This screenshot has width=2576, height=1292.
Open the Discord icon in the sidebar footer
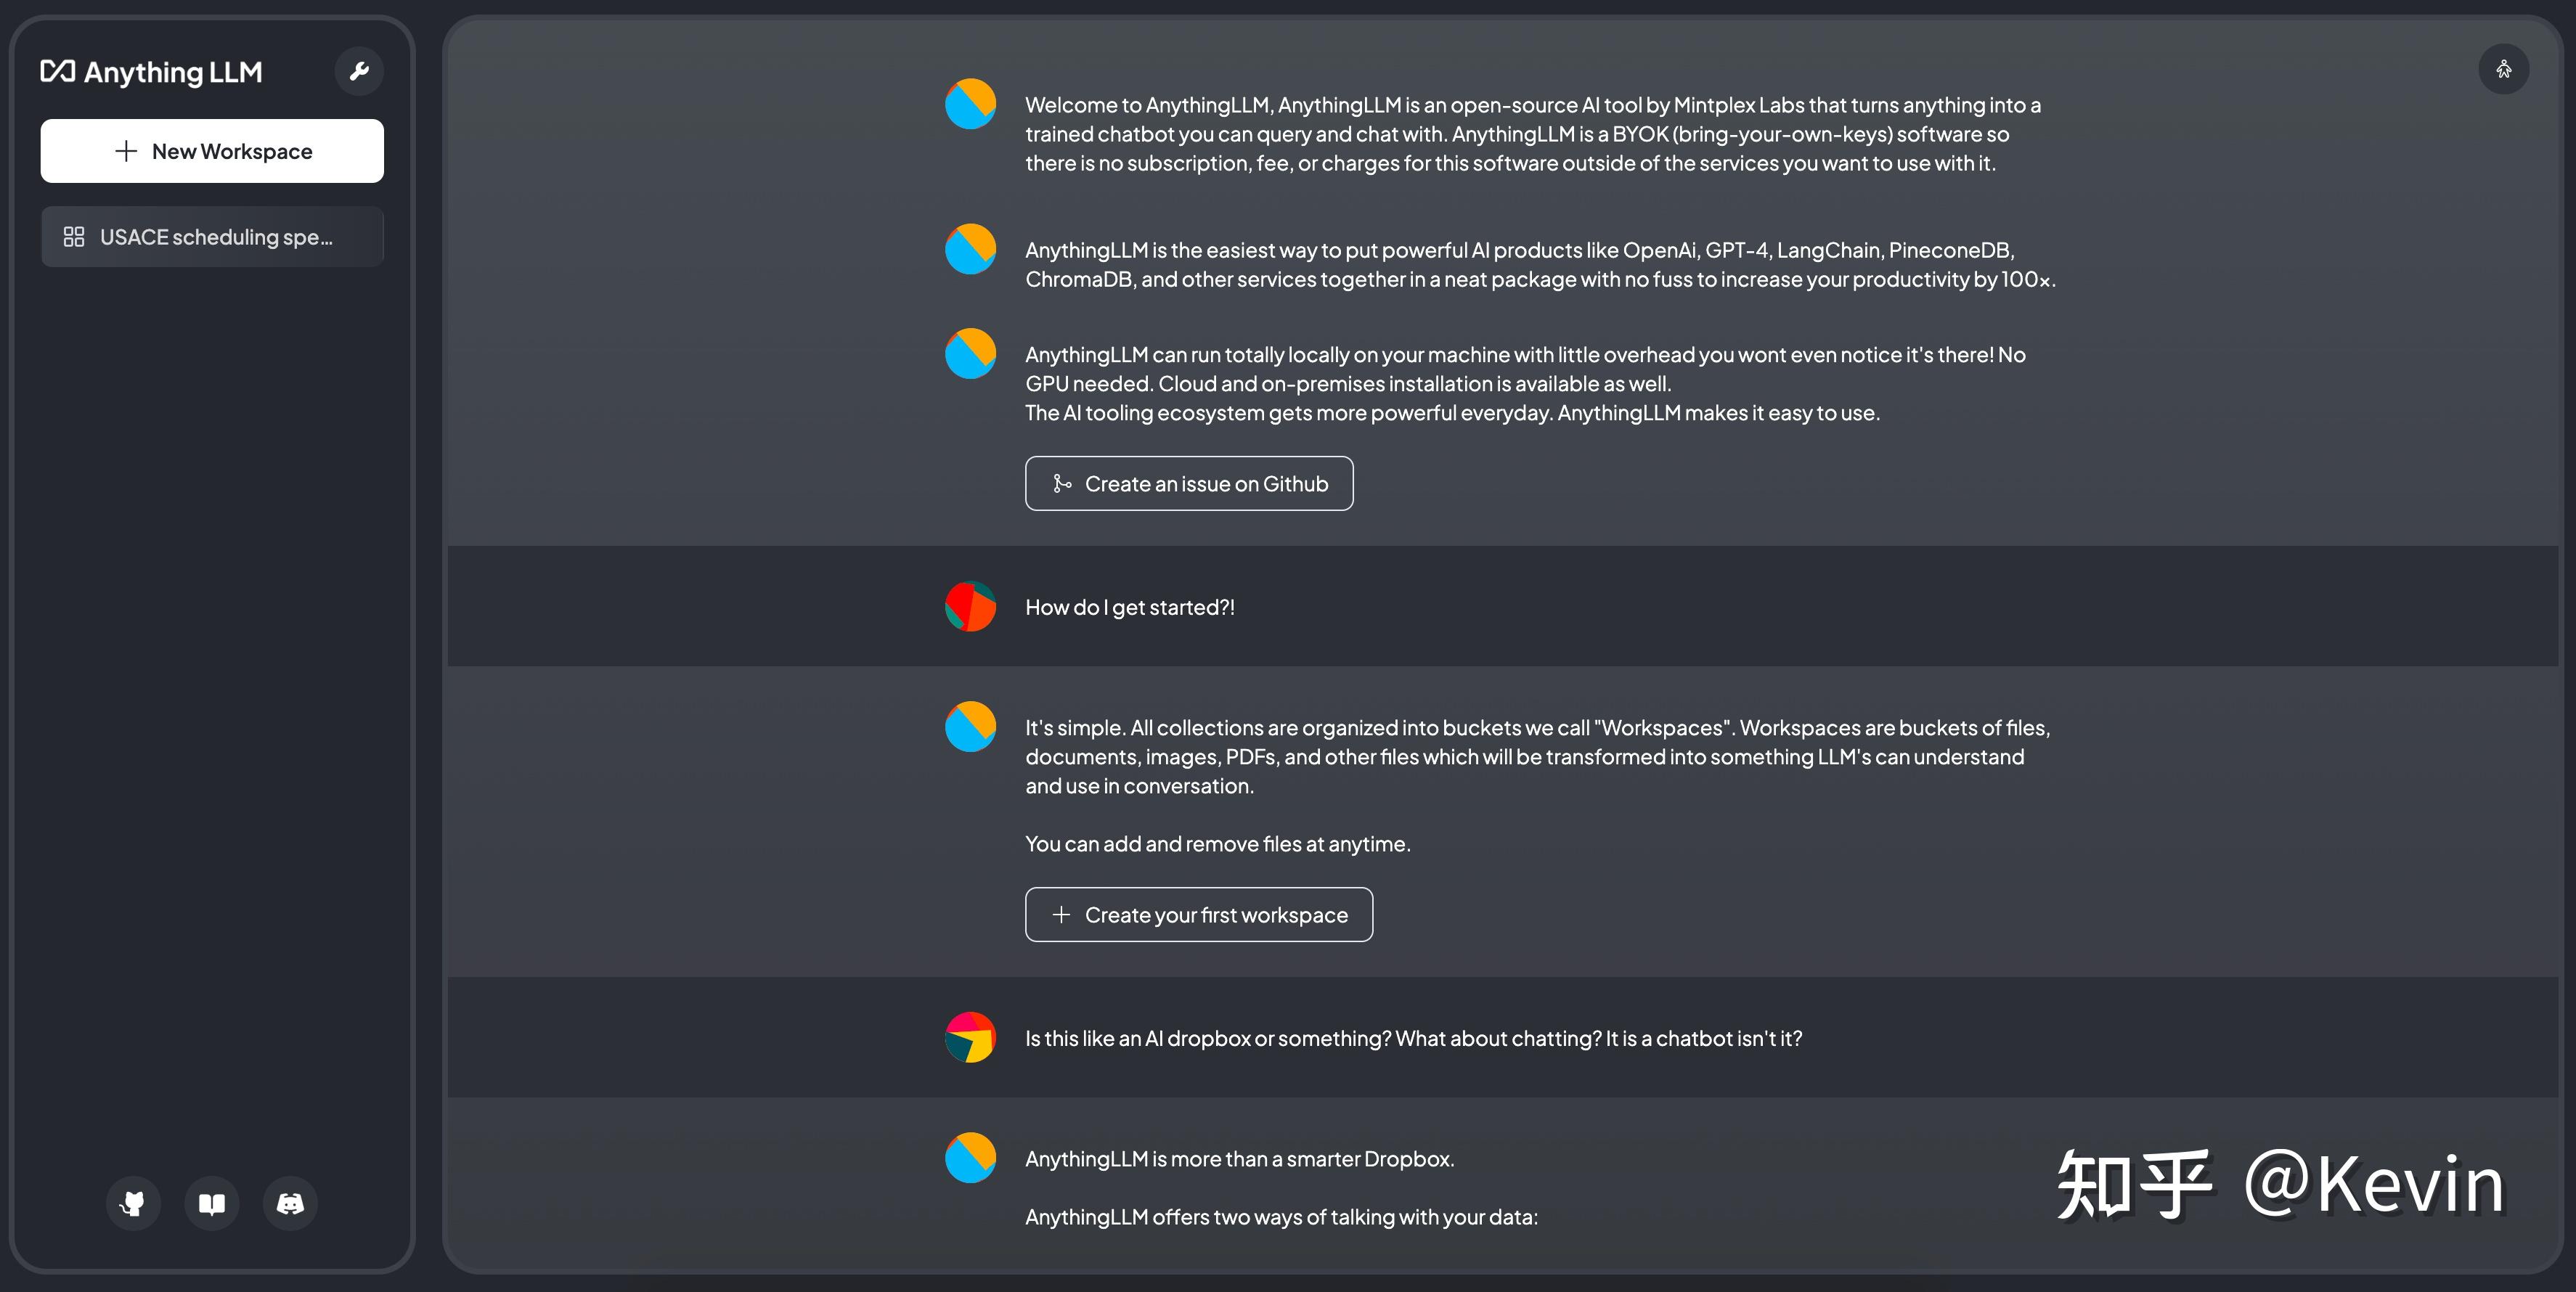coord(290,1203)
